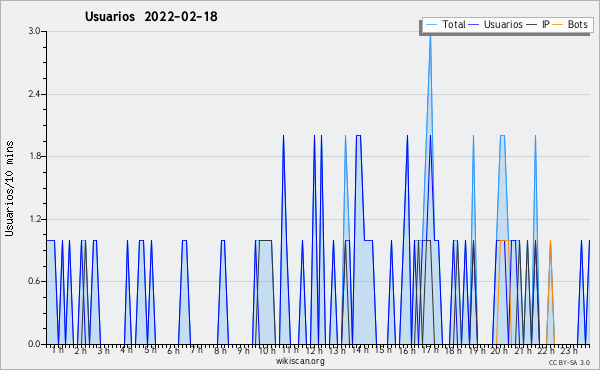
Task: Click the x-axis label '14 h'
Action: coord(360,350)
